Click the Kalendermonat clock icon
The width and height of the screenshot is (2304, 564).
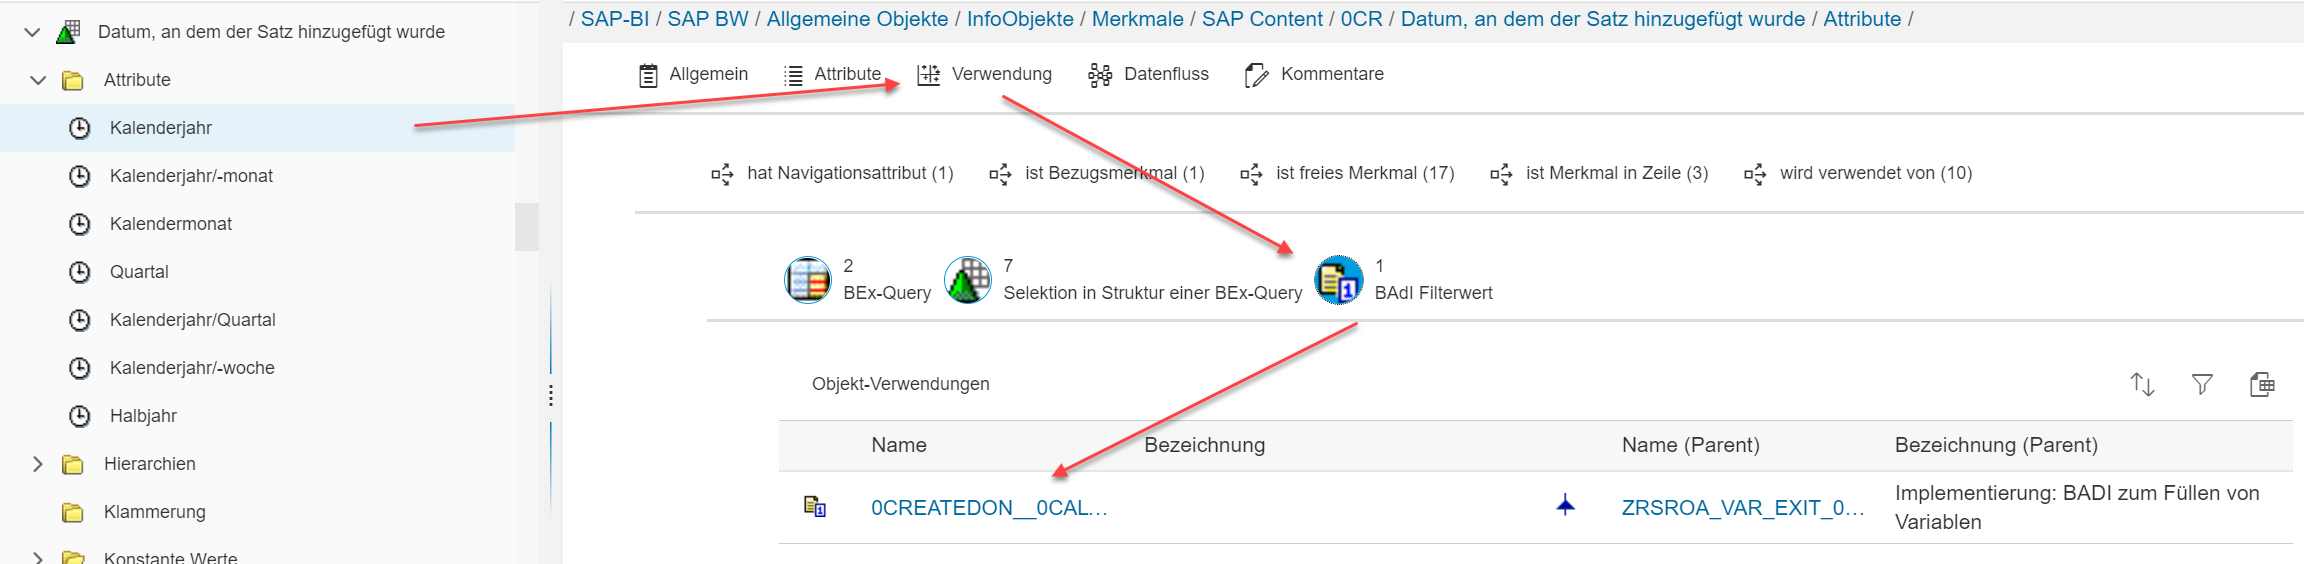tap(80, 224)
